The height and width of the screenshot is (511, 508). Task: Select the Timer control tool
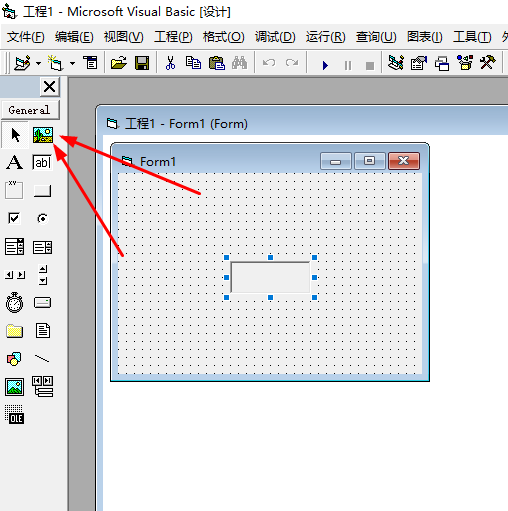pos(14,303)
